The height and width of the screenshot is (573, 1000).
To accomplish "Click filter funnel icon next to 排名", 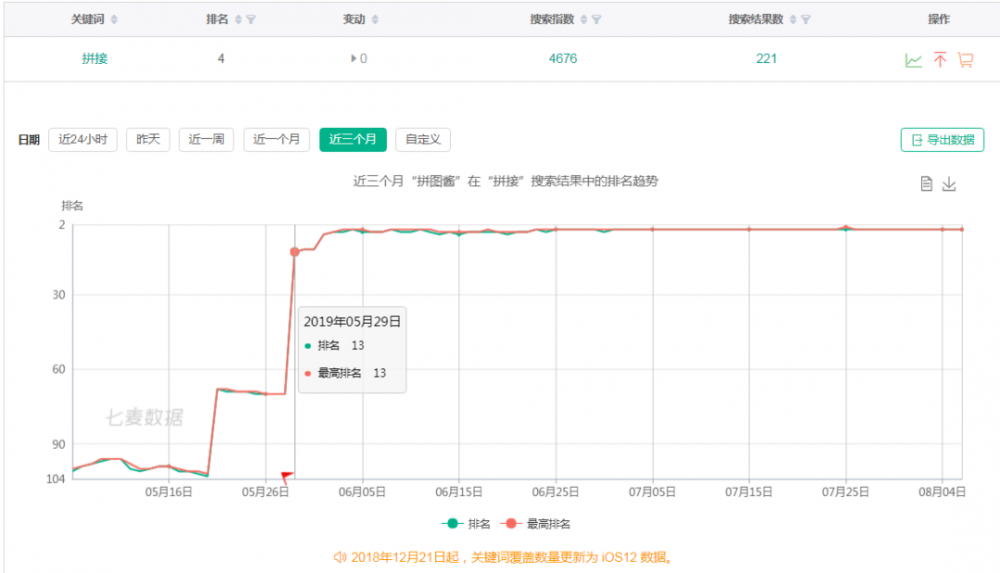I will pyautogui.click(x=251, y=20).
